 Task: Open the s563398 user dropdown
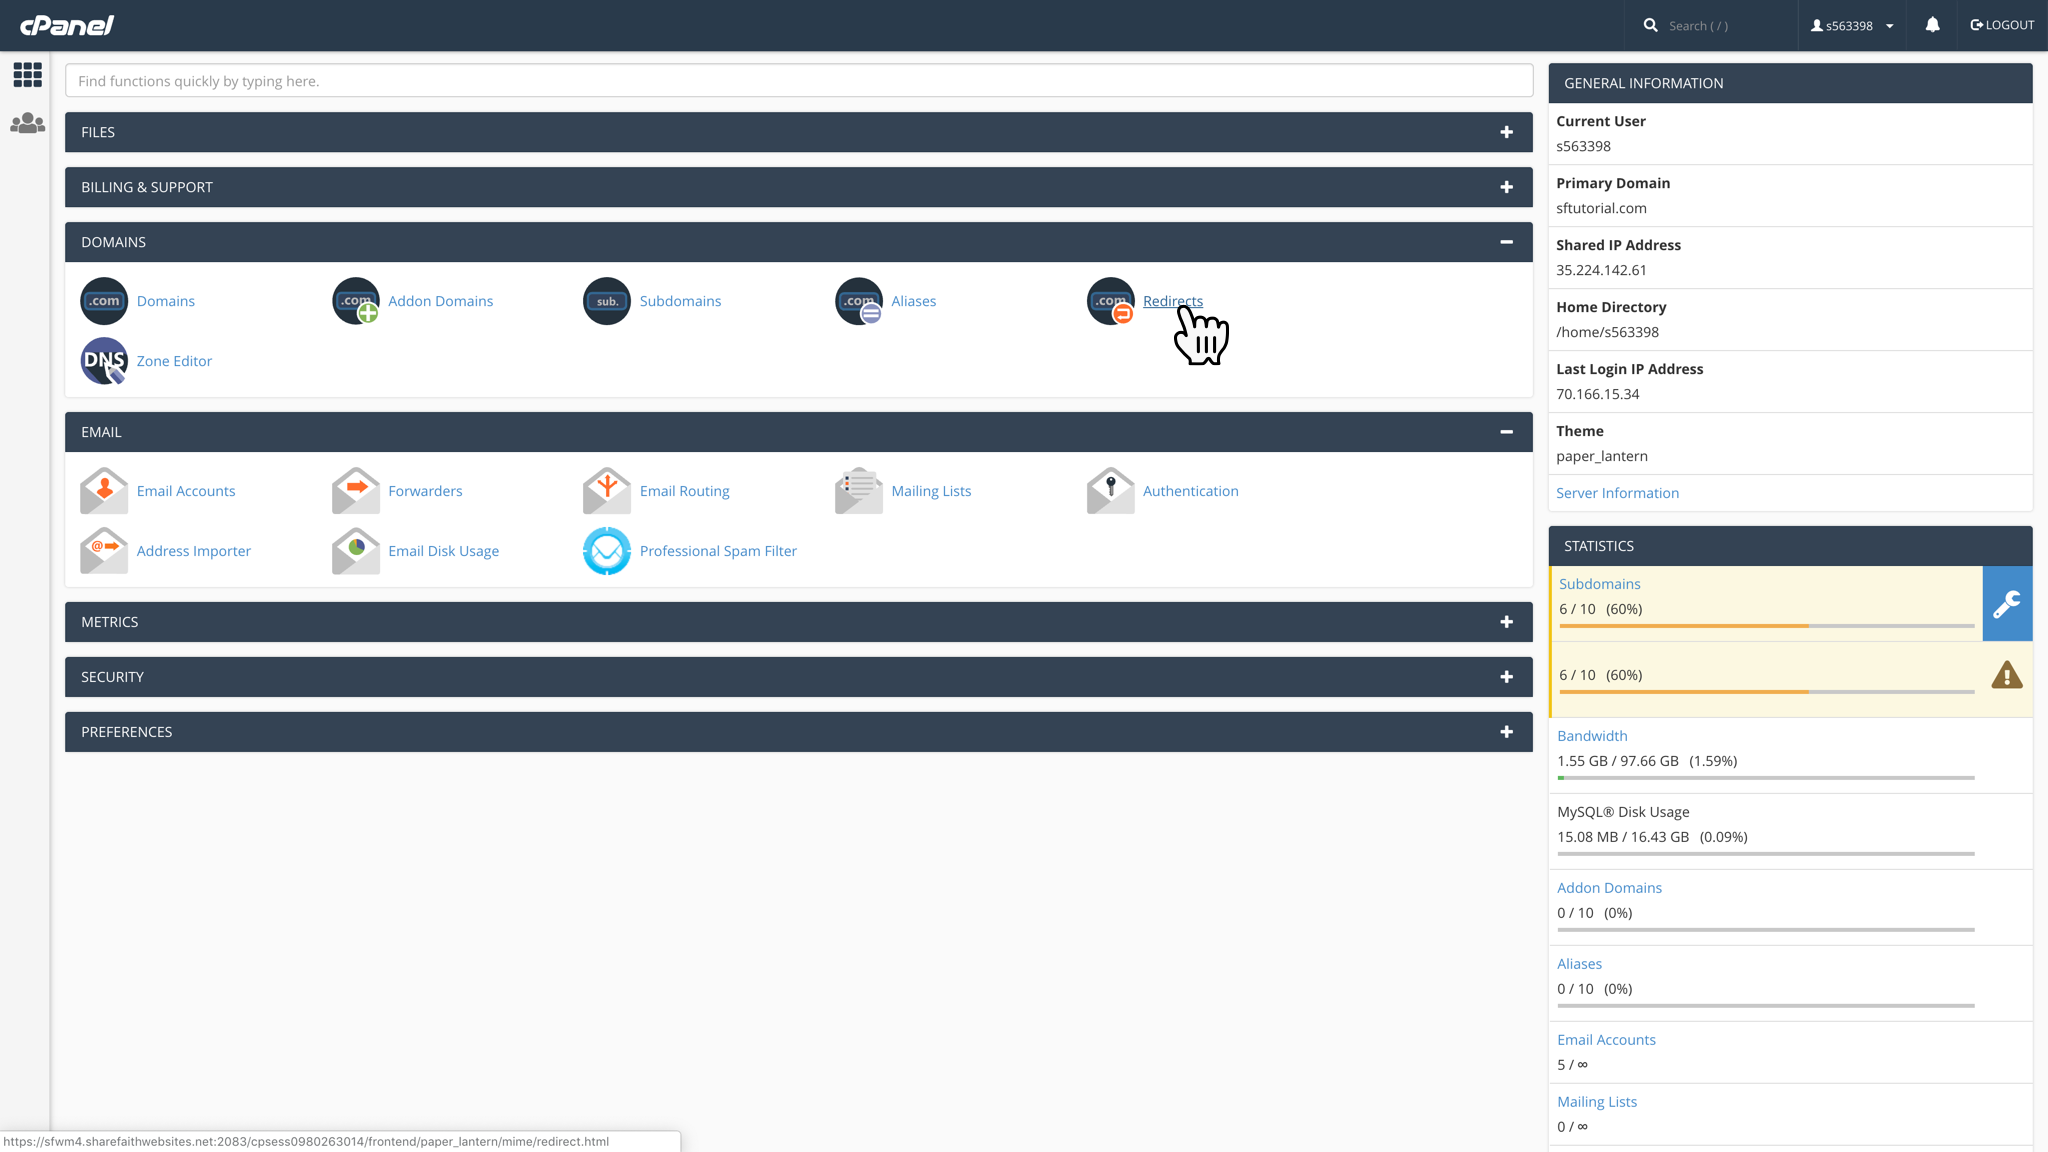1852,26
